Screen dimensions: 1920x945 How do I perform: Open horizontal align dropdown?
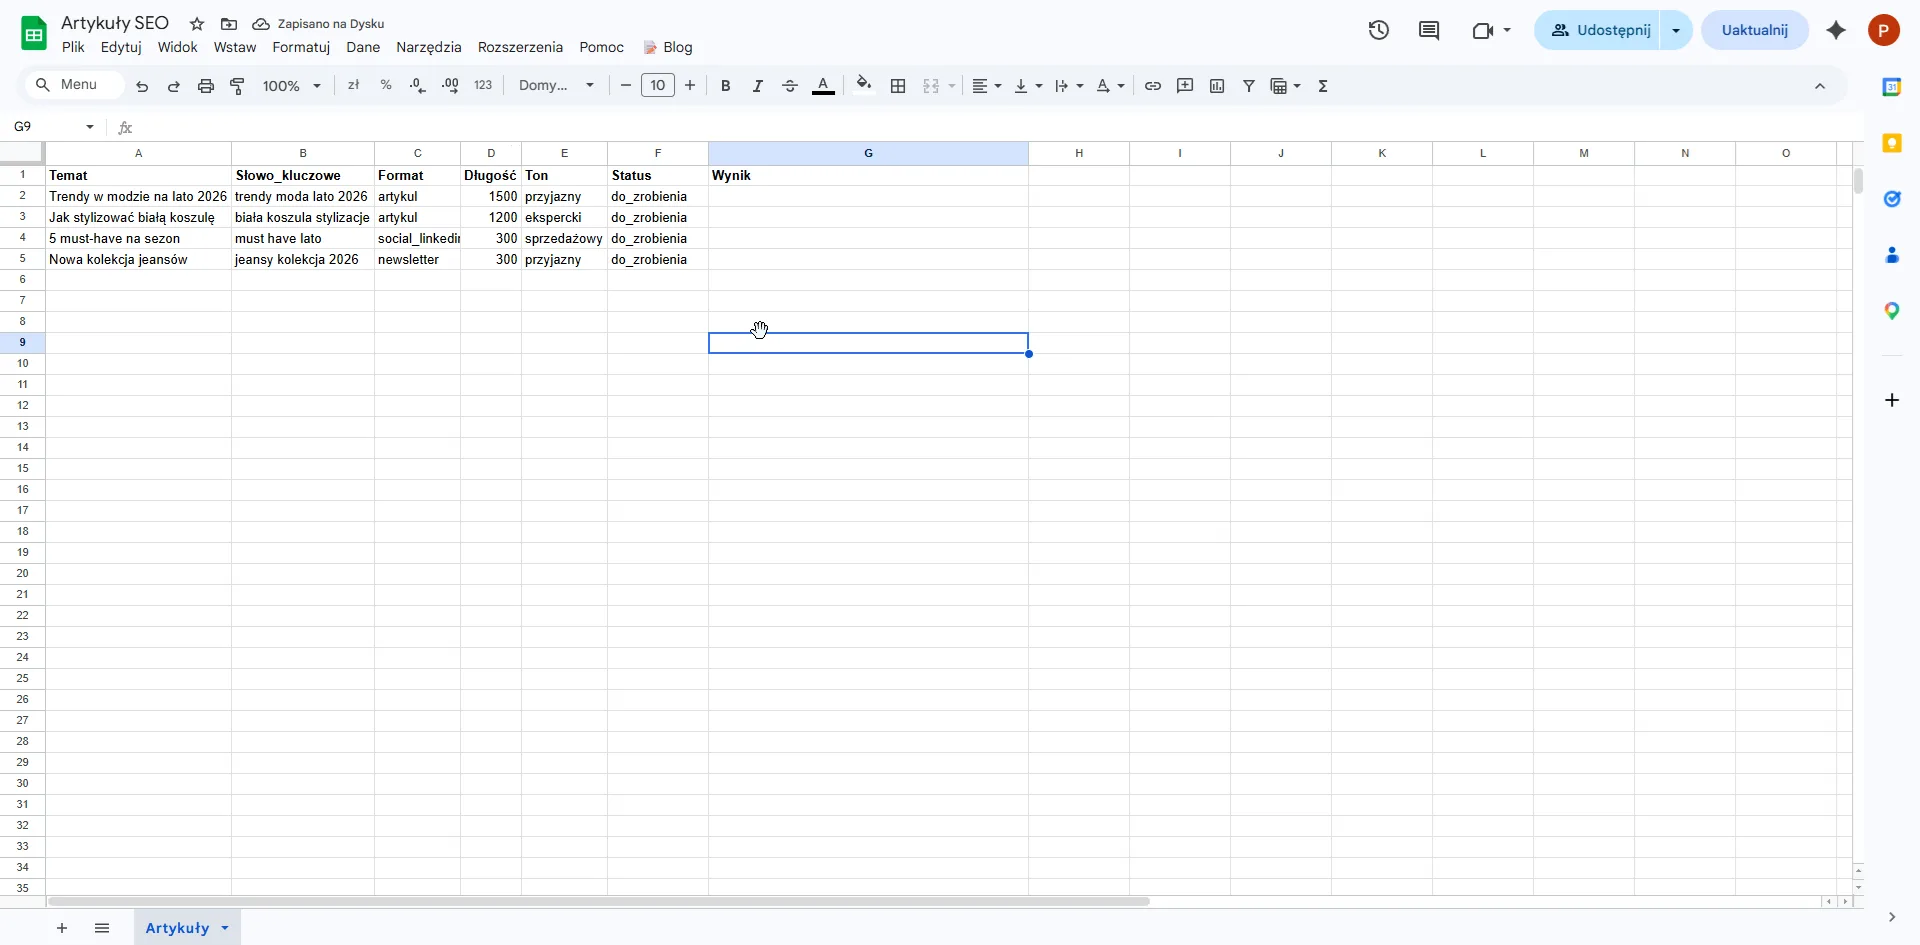[x=987, y=86]
